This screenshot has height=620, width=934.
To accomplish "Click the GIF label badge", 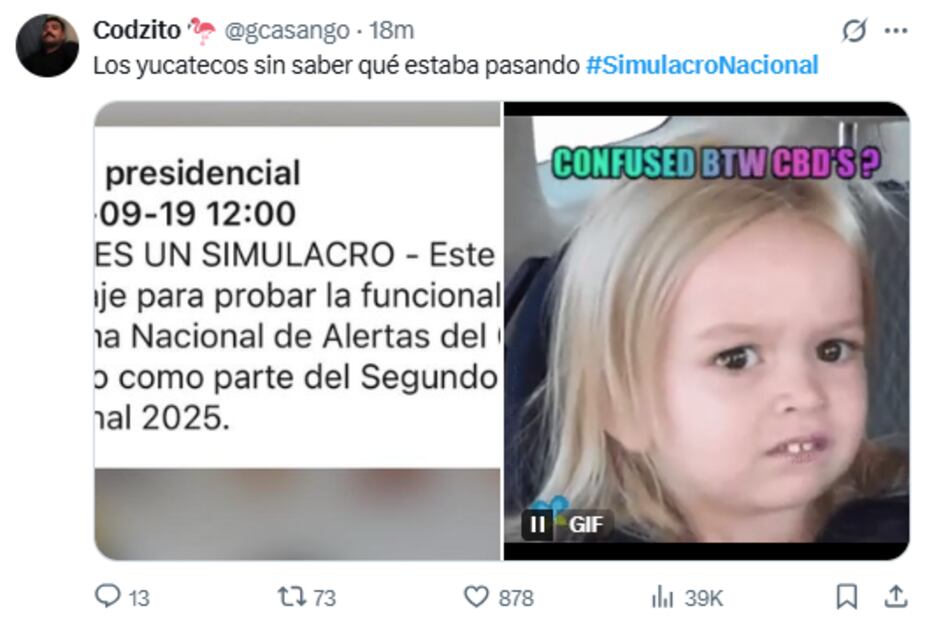I will [586, 524].
